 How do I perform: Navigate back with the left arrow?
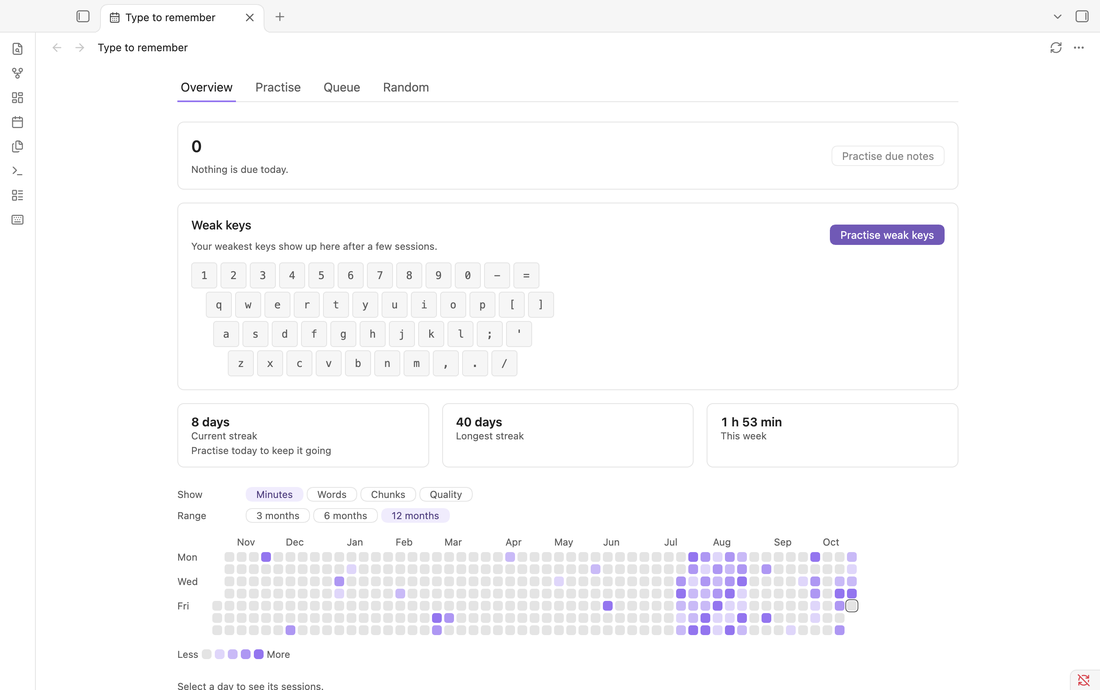(57, 48)
